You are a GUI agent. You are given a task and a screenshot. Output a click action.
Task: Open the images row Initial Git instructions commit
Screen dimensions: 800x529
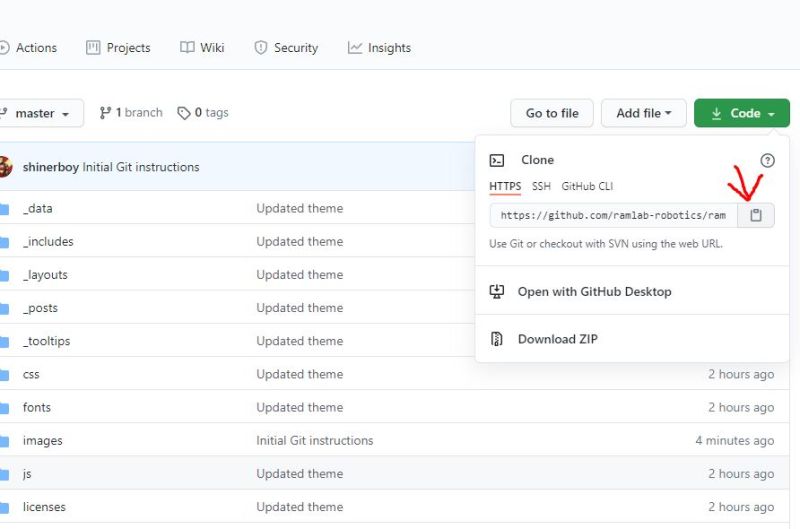coord(315,441)
